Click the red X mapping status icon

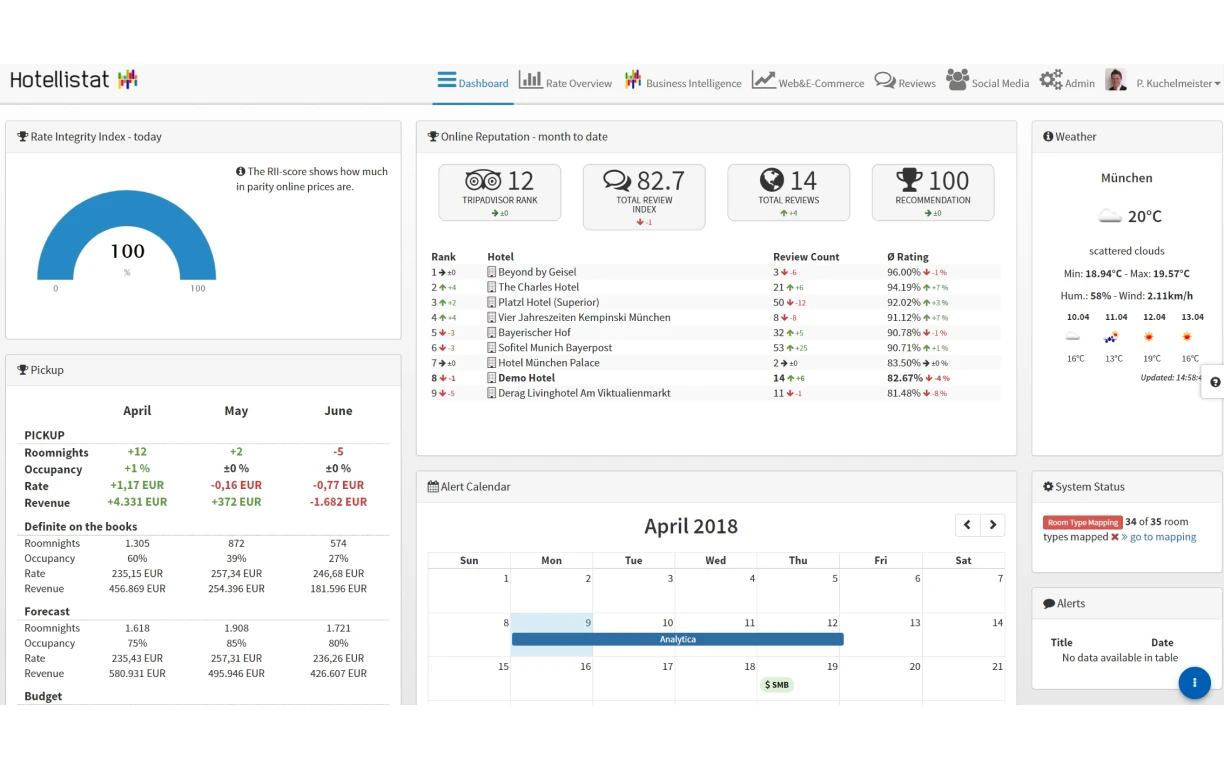coord(1115,537)
